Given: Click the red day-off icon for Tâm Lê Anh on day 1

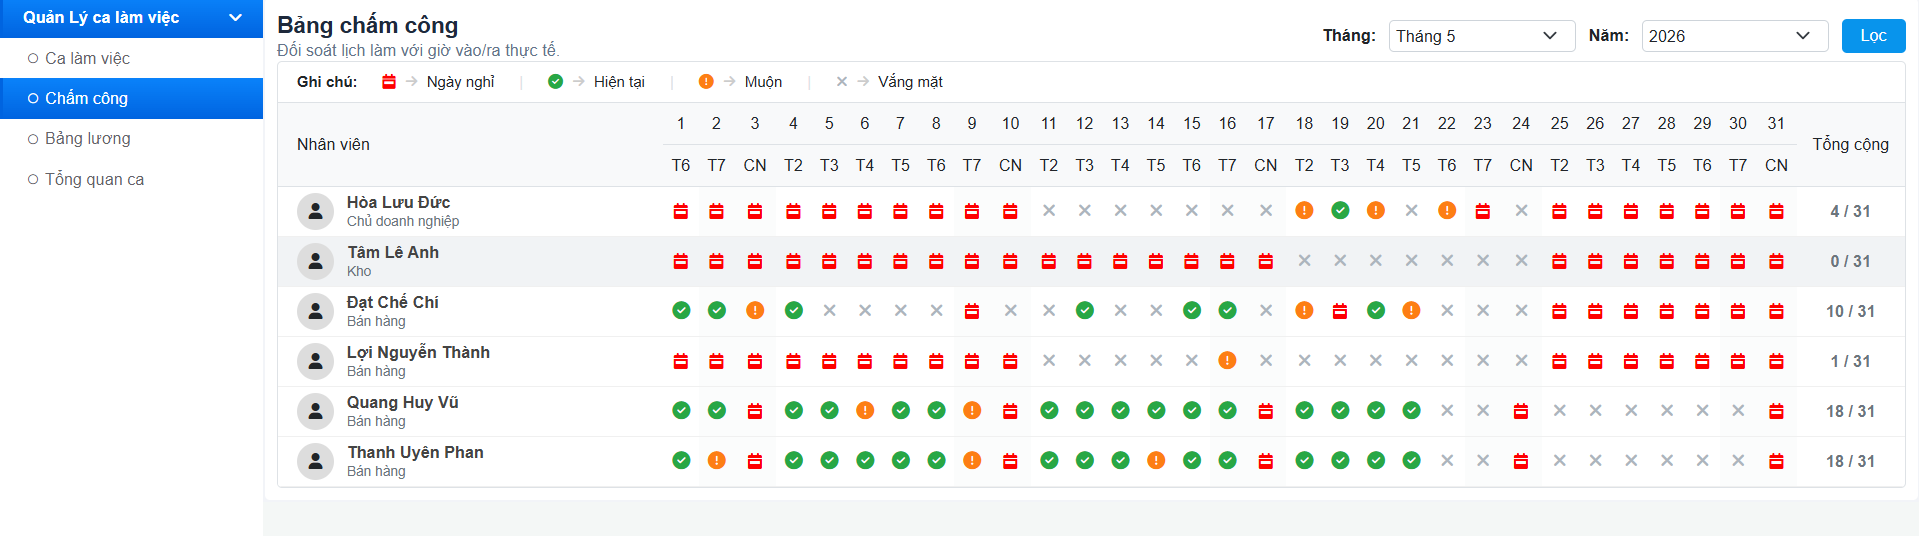Looking at the screenshot, I should point(681,261).
